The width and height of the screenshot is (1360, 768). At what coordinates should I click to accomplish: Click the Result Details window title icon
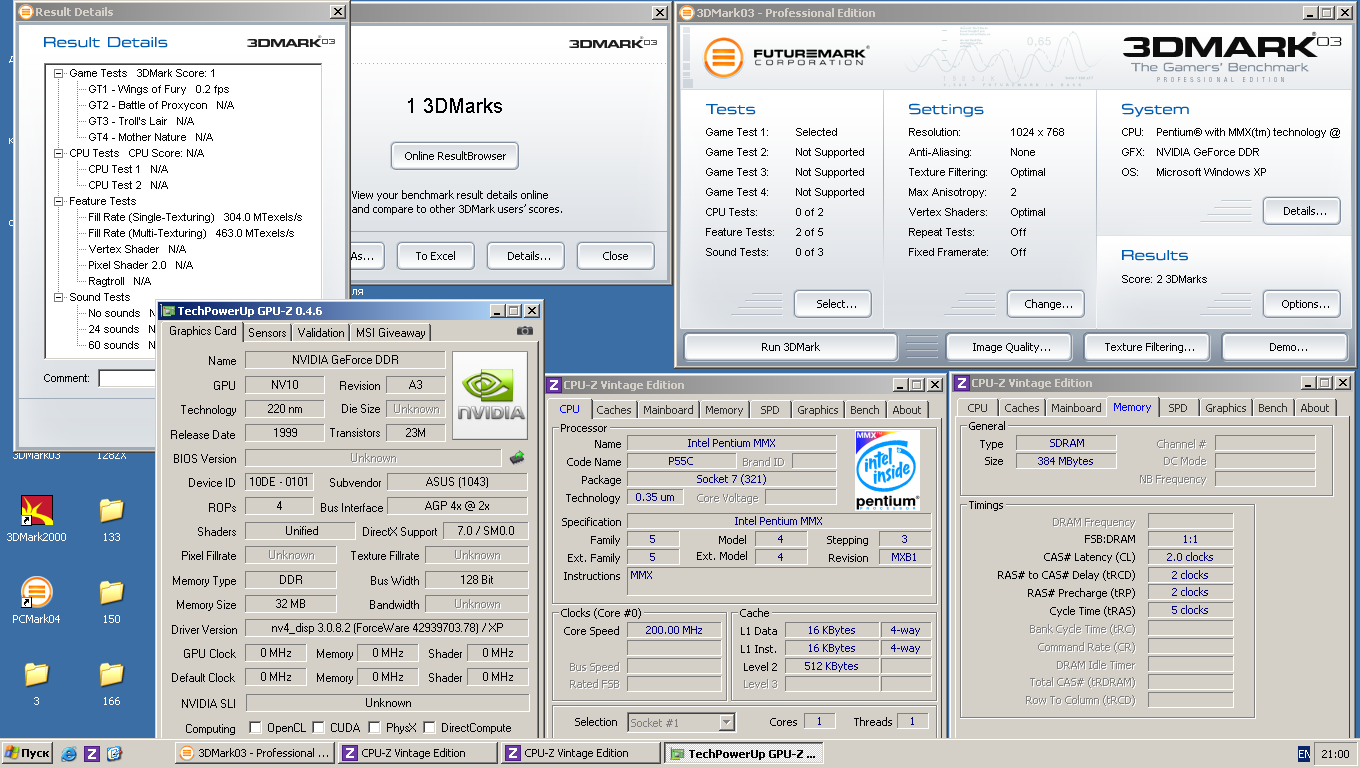pos(26,12)
